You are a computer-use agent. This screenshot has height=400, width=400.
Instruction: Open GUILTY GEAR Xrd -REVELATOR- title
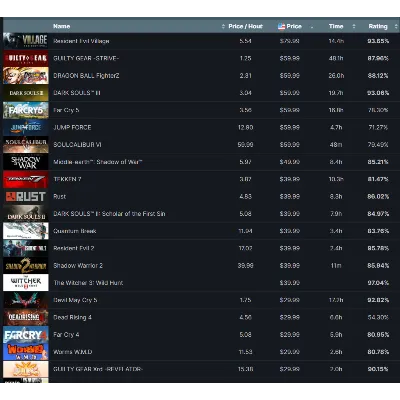pos(98,369)
